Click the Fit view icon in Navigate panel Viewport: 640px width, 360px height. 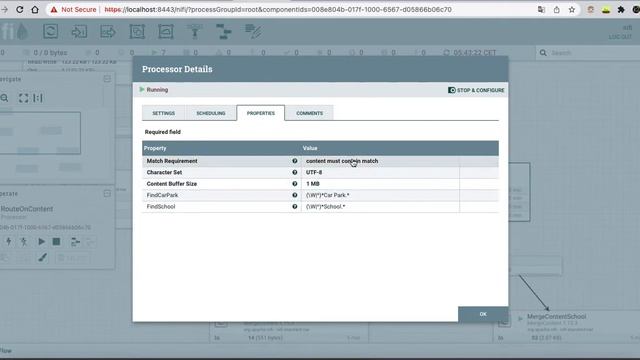[23, 98]
